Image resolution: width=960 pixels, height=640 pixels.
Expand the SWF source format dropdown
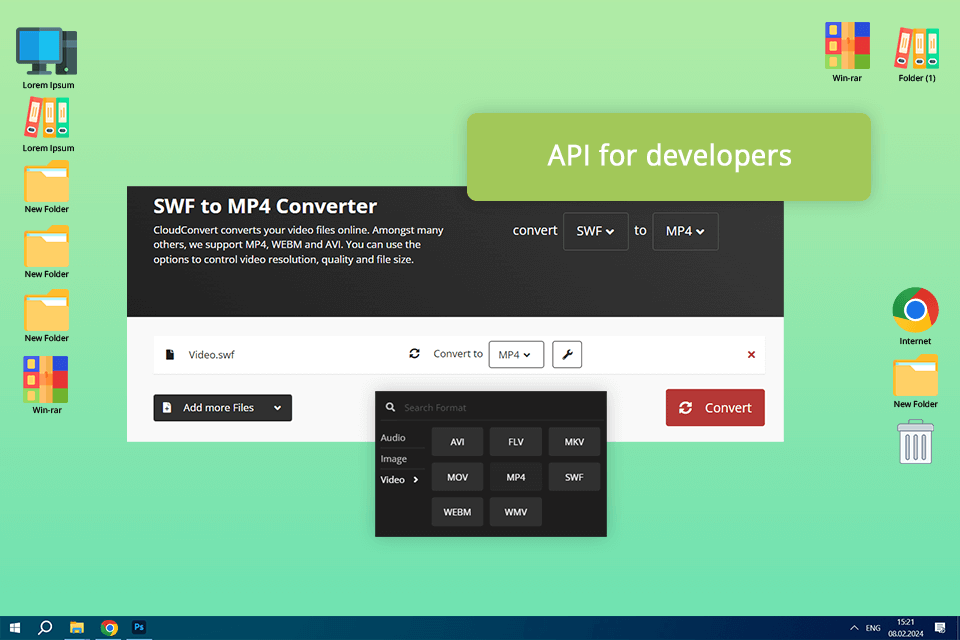point(596,232)
